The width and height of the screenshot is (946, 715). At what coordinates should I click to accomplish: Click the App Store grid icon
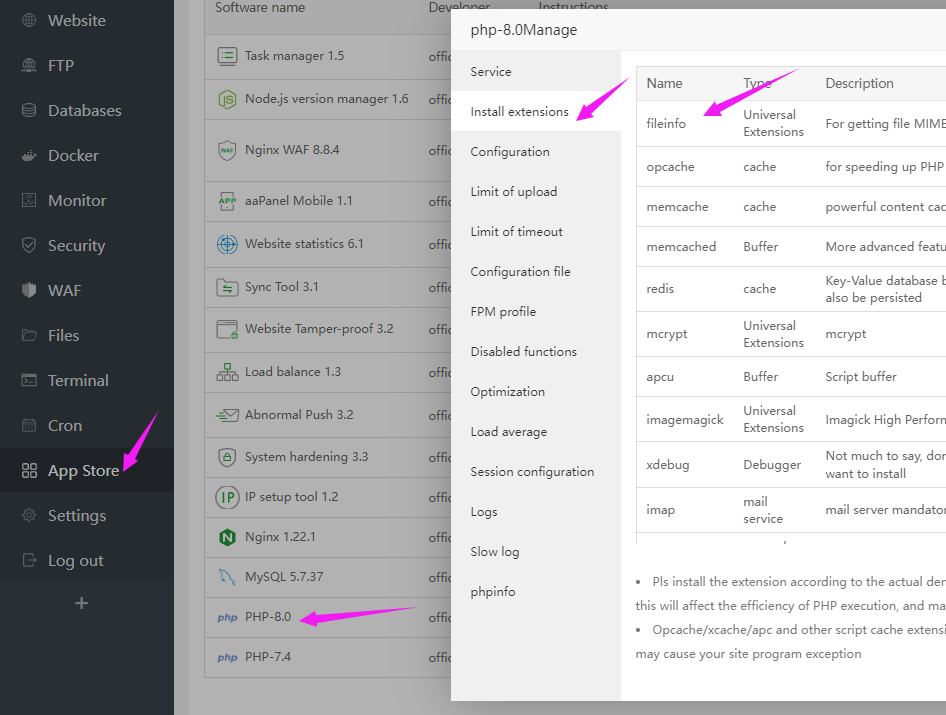(x=28, y=471)
